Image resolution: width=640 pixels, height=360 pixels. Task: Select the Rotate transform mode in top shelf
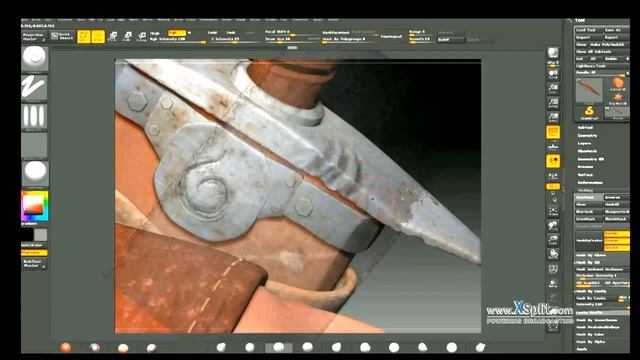tap(142, 36)
